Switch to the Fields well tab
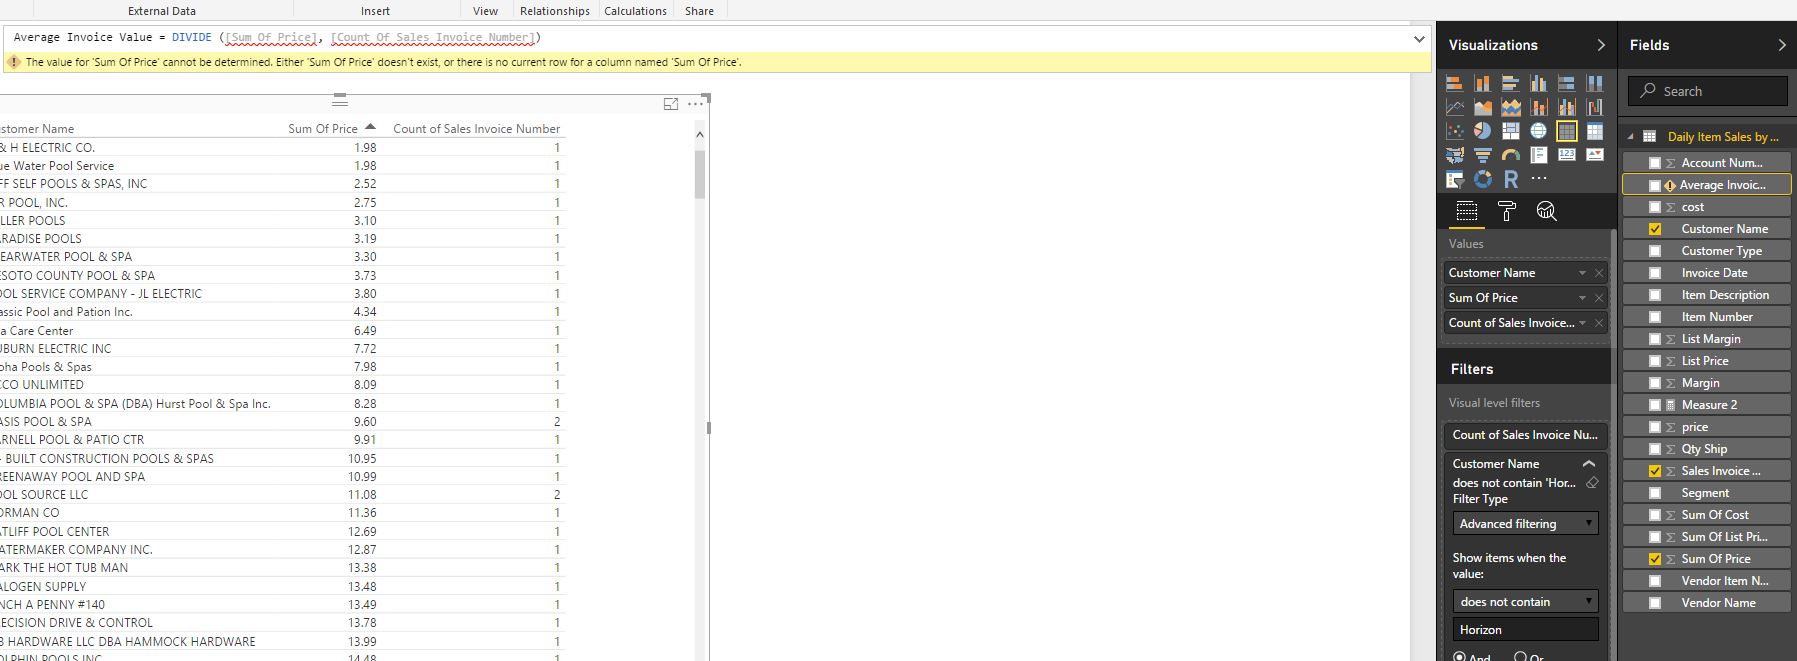Screen dimensions: 1797x661 click(x=1467, y=211)
